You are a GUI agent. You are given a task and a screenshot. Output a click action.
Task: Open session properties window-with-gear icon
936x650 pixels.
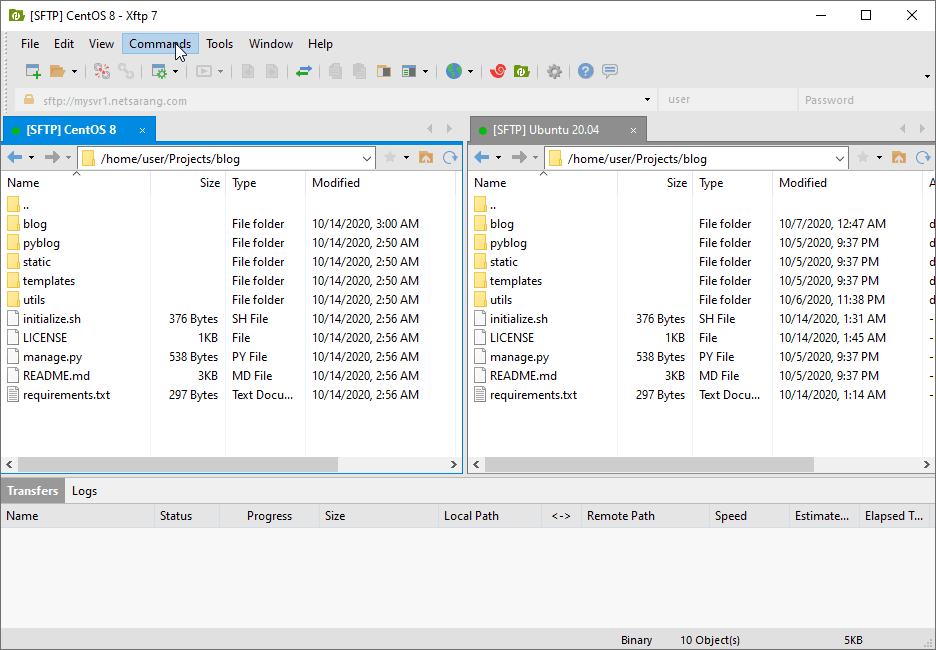(159, 72)
